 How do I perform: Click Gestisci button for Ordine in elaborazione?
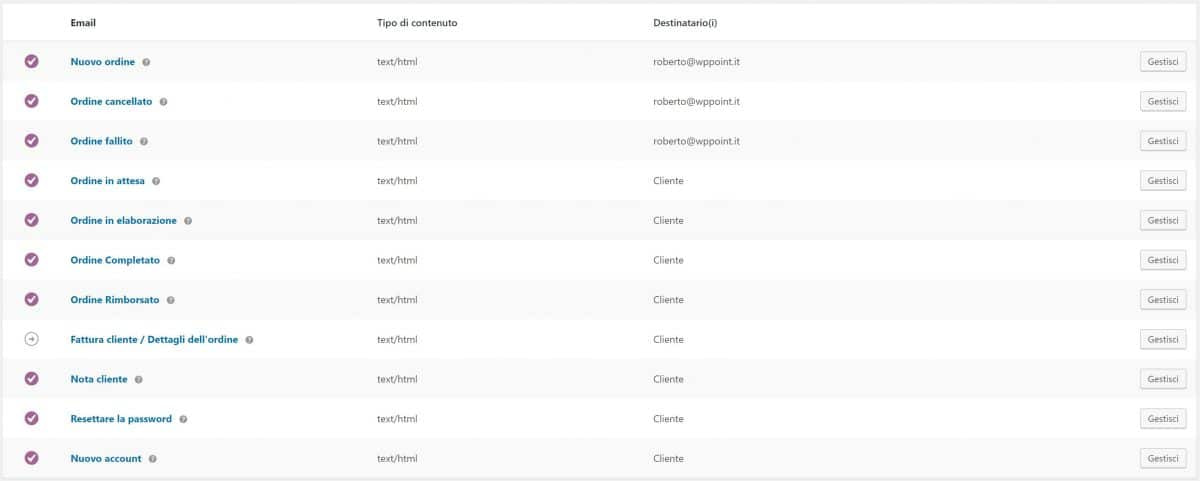coord(1163,221)
